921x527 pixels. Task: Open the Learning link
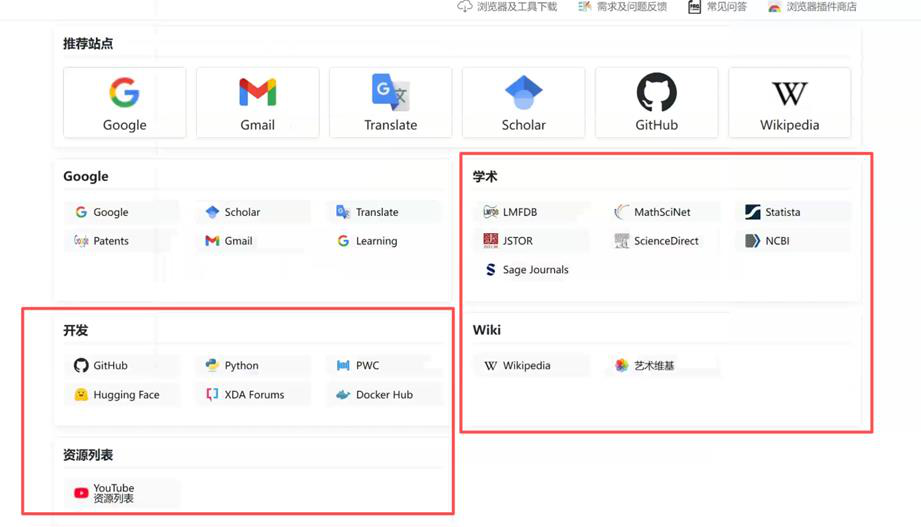384,241
